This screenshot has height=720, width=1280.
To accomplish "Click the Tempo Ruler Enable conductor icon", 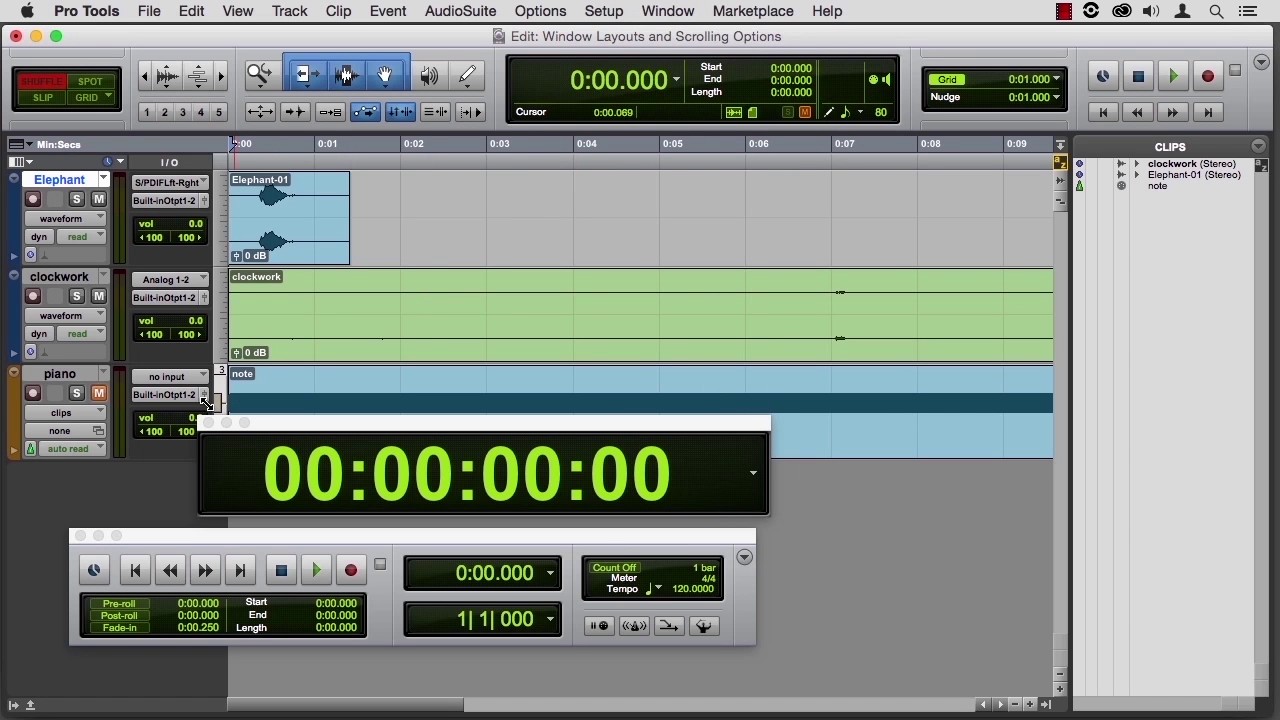I will (x=704, y=626).
